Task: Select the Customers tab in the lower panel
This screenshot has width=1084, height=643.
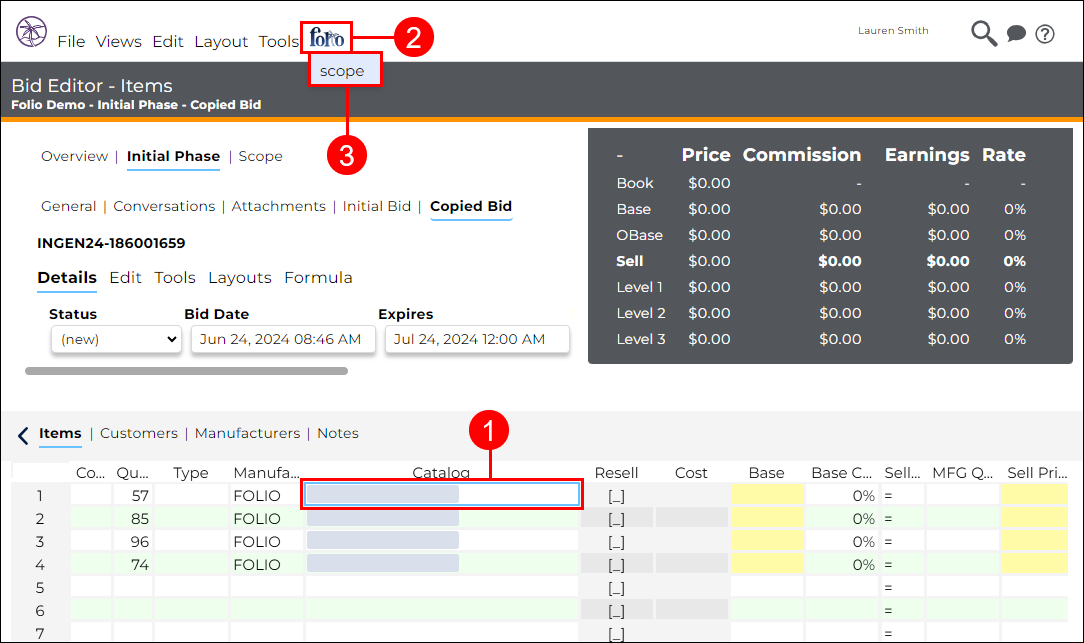Action: [x=138, y=433]
